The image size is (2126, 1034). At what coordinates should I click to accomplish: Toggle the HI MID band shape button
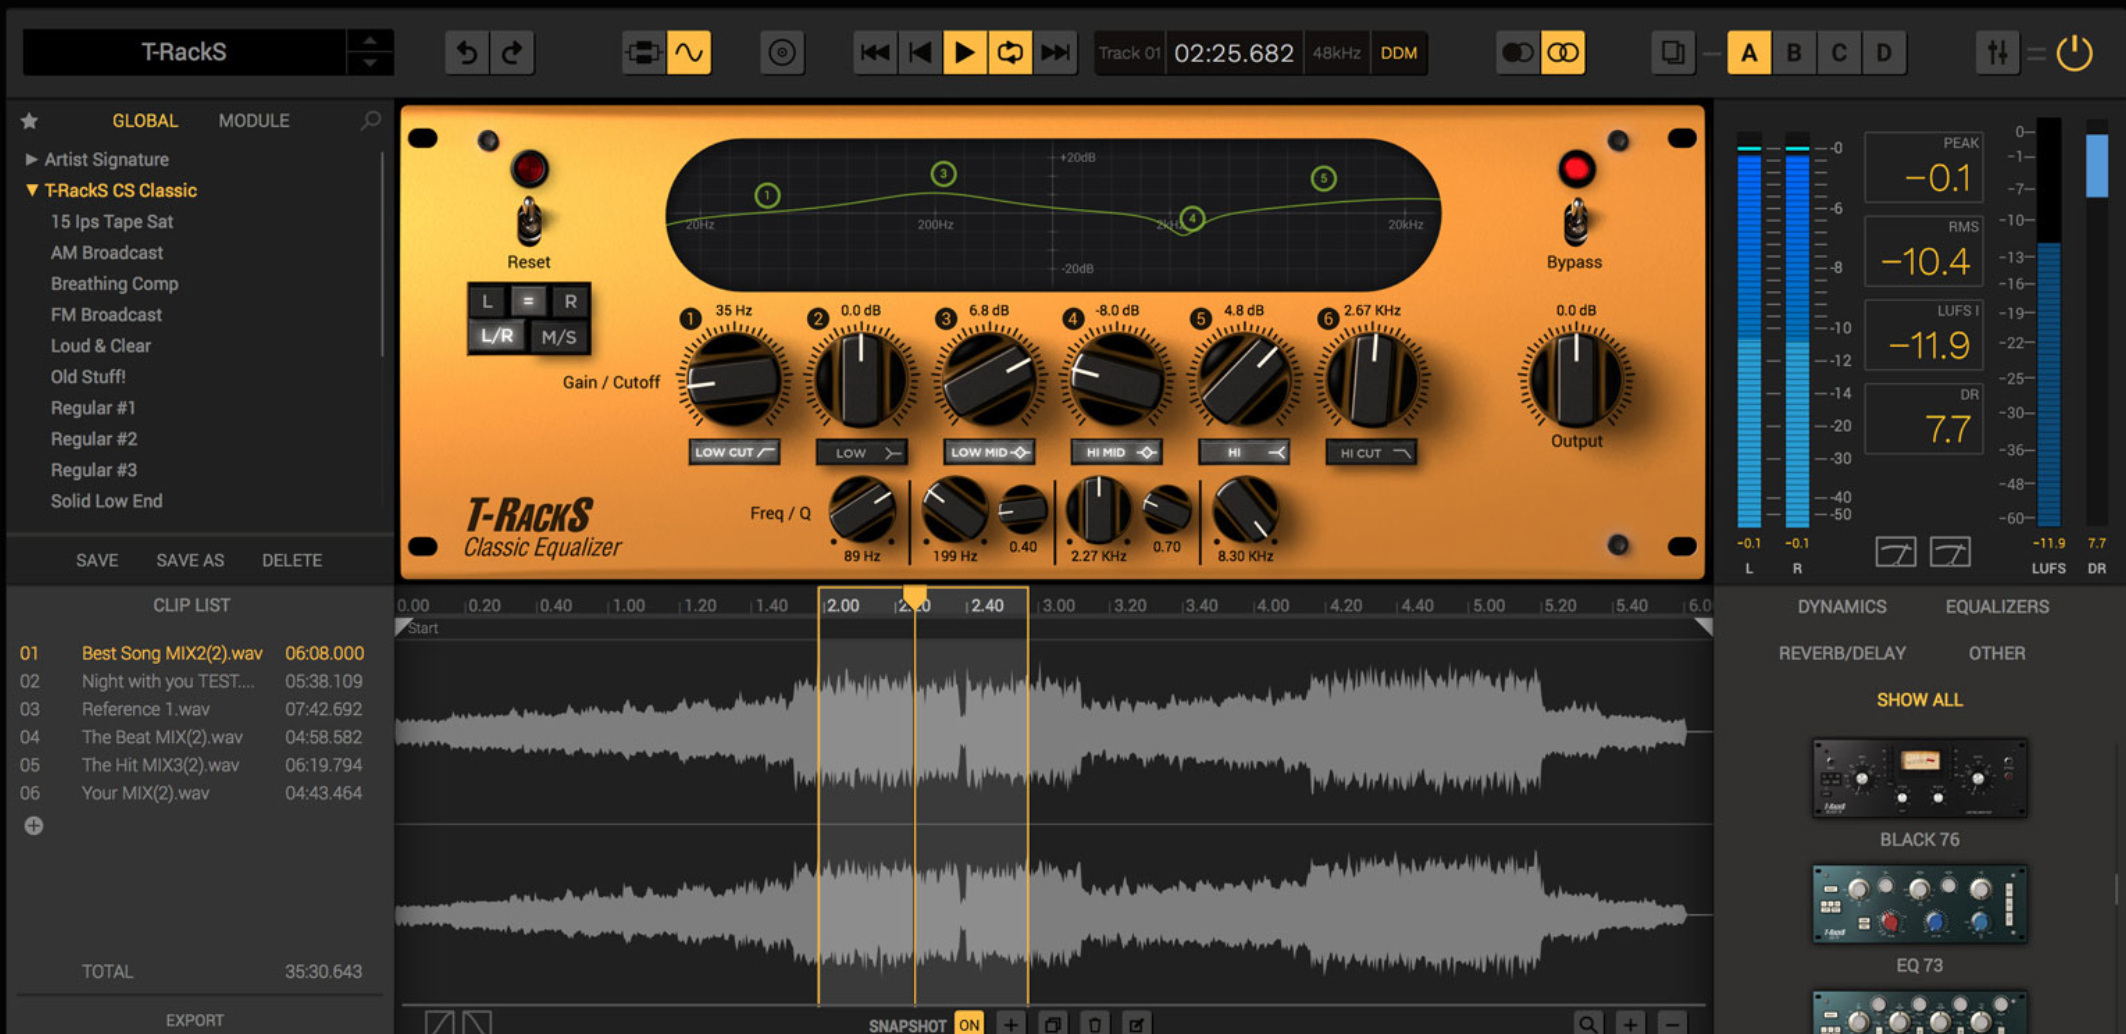click(1117, 453)
